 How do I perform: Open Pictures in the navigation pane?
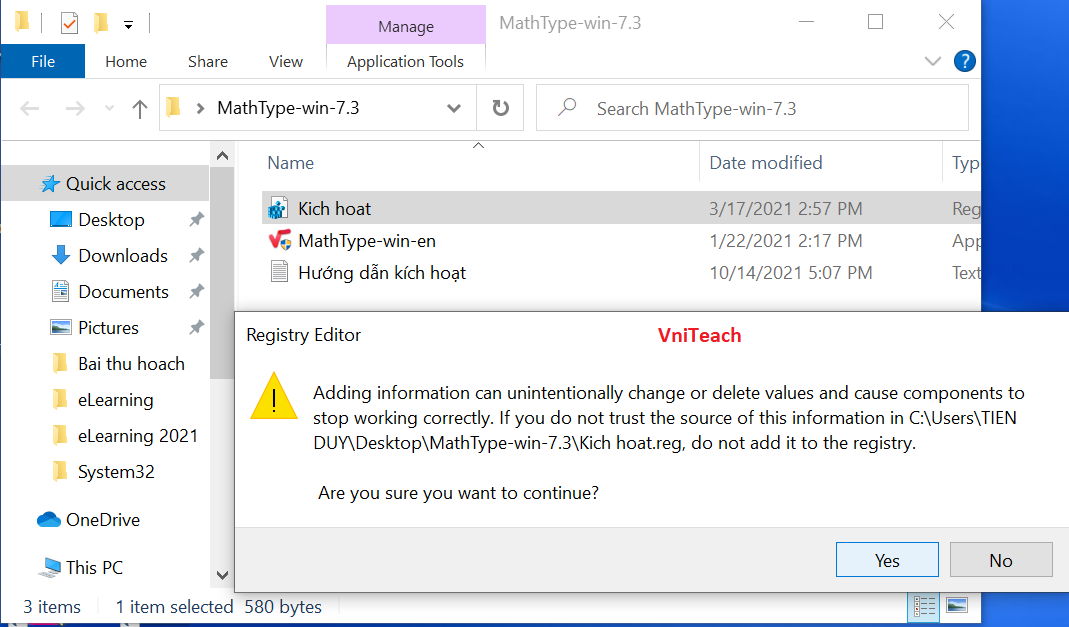(108, 328)
